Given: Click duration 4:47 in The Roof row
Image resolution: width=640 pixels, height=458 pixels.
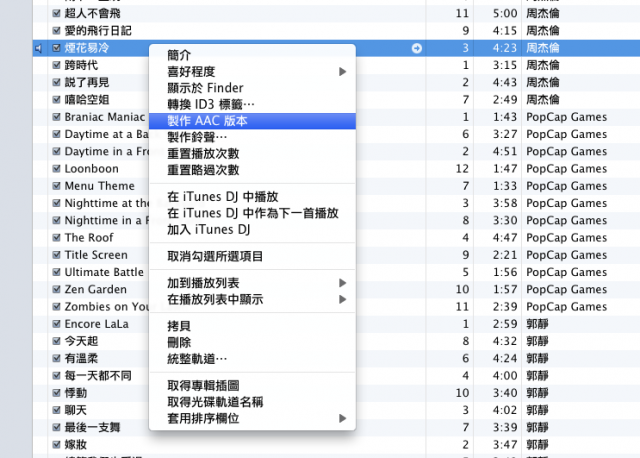Looking at the screenshot, I should tap(505, 238).
